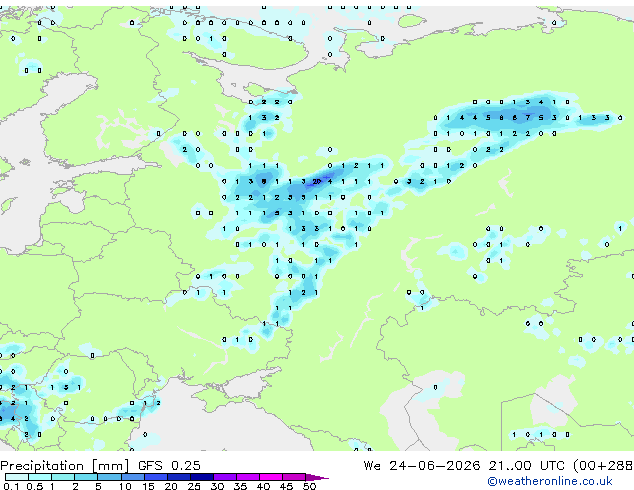
Task: Select the 0.1–0.5 mm legend swatch
Action: (17, 477)
